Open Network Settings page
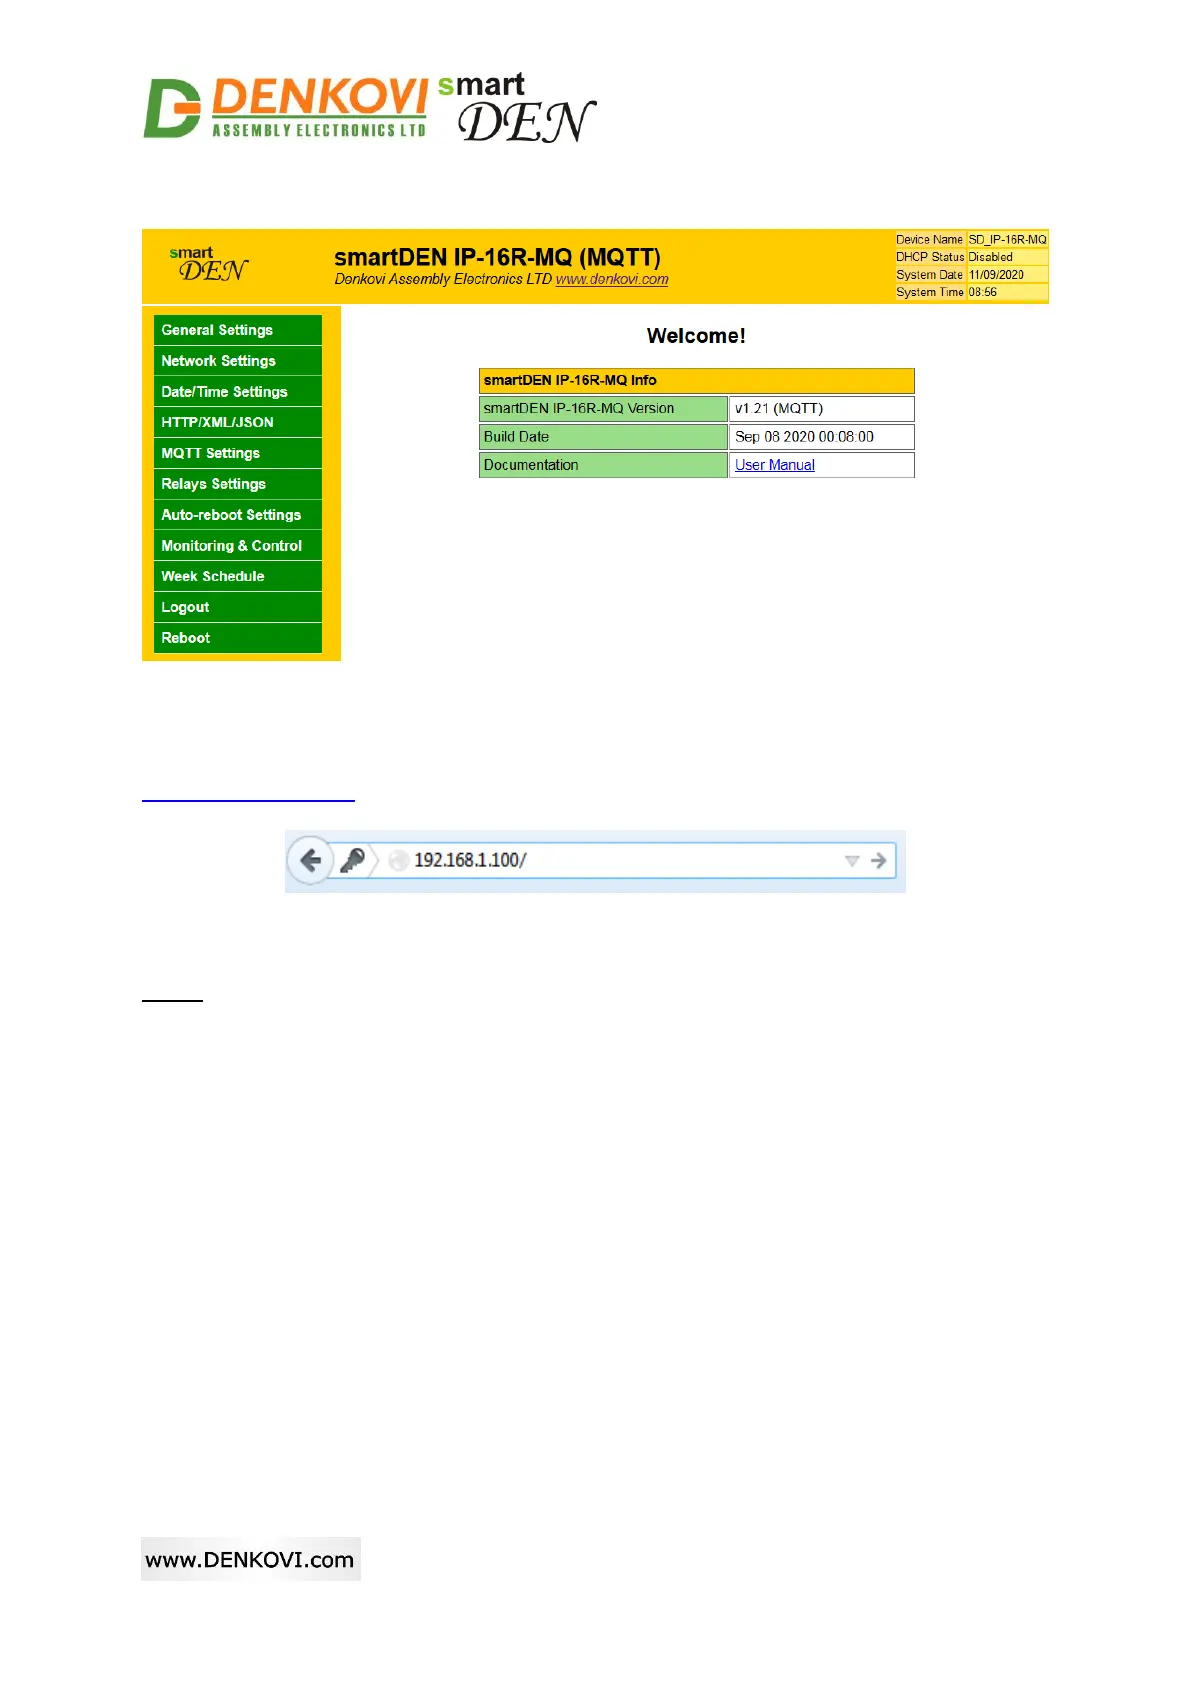This screenshot has height=1684, width=1191. click(238, 361)
